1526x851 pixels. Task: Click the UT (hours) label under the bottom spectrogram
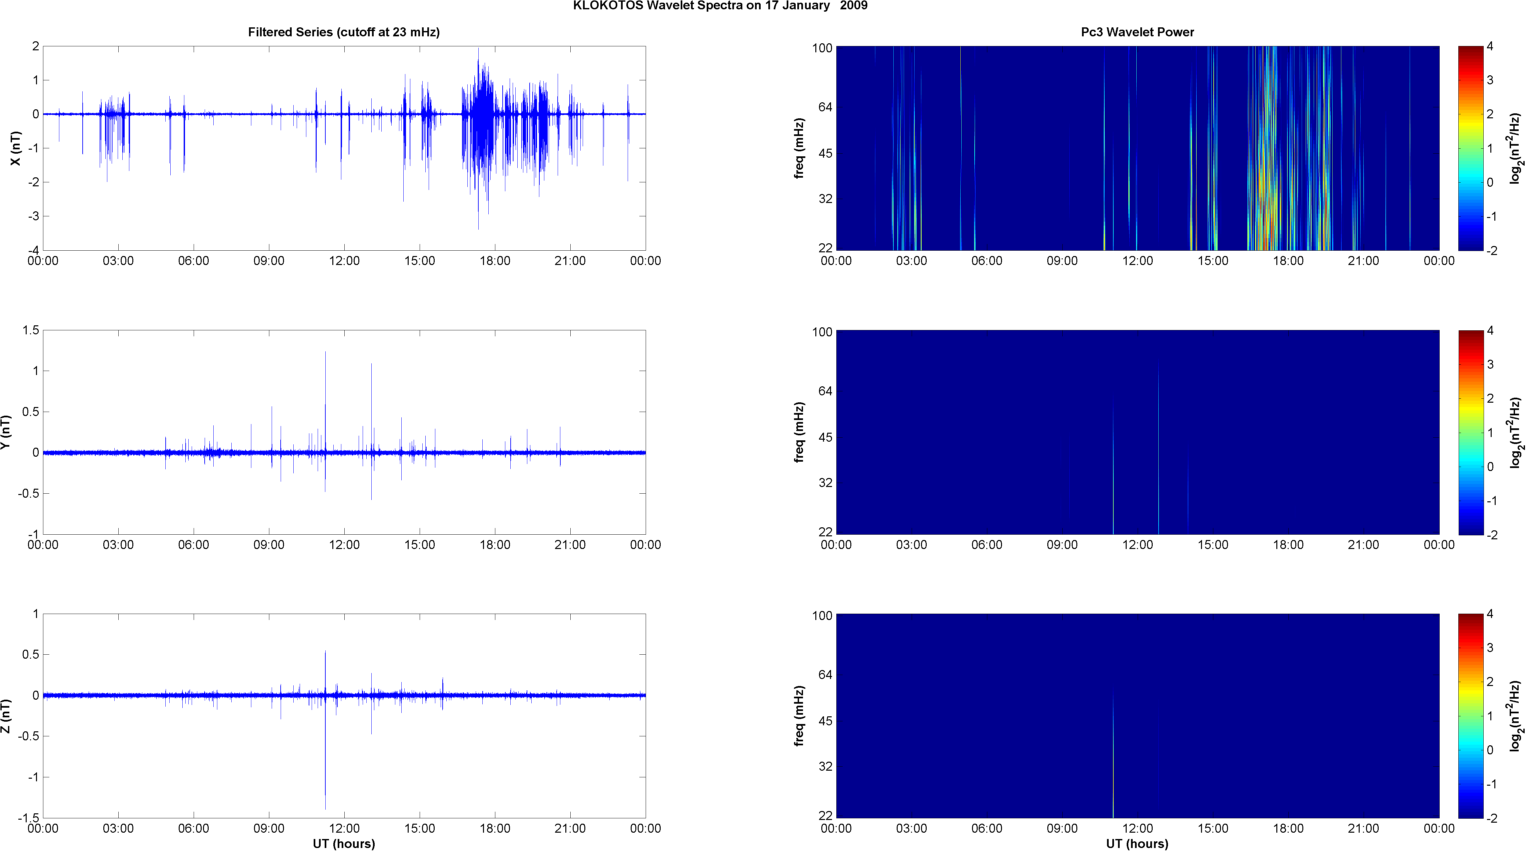(x=1137, y=843)
